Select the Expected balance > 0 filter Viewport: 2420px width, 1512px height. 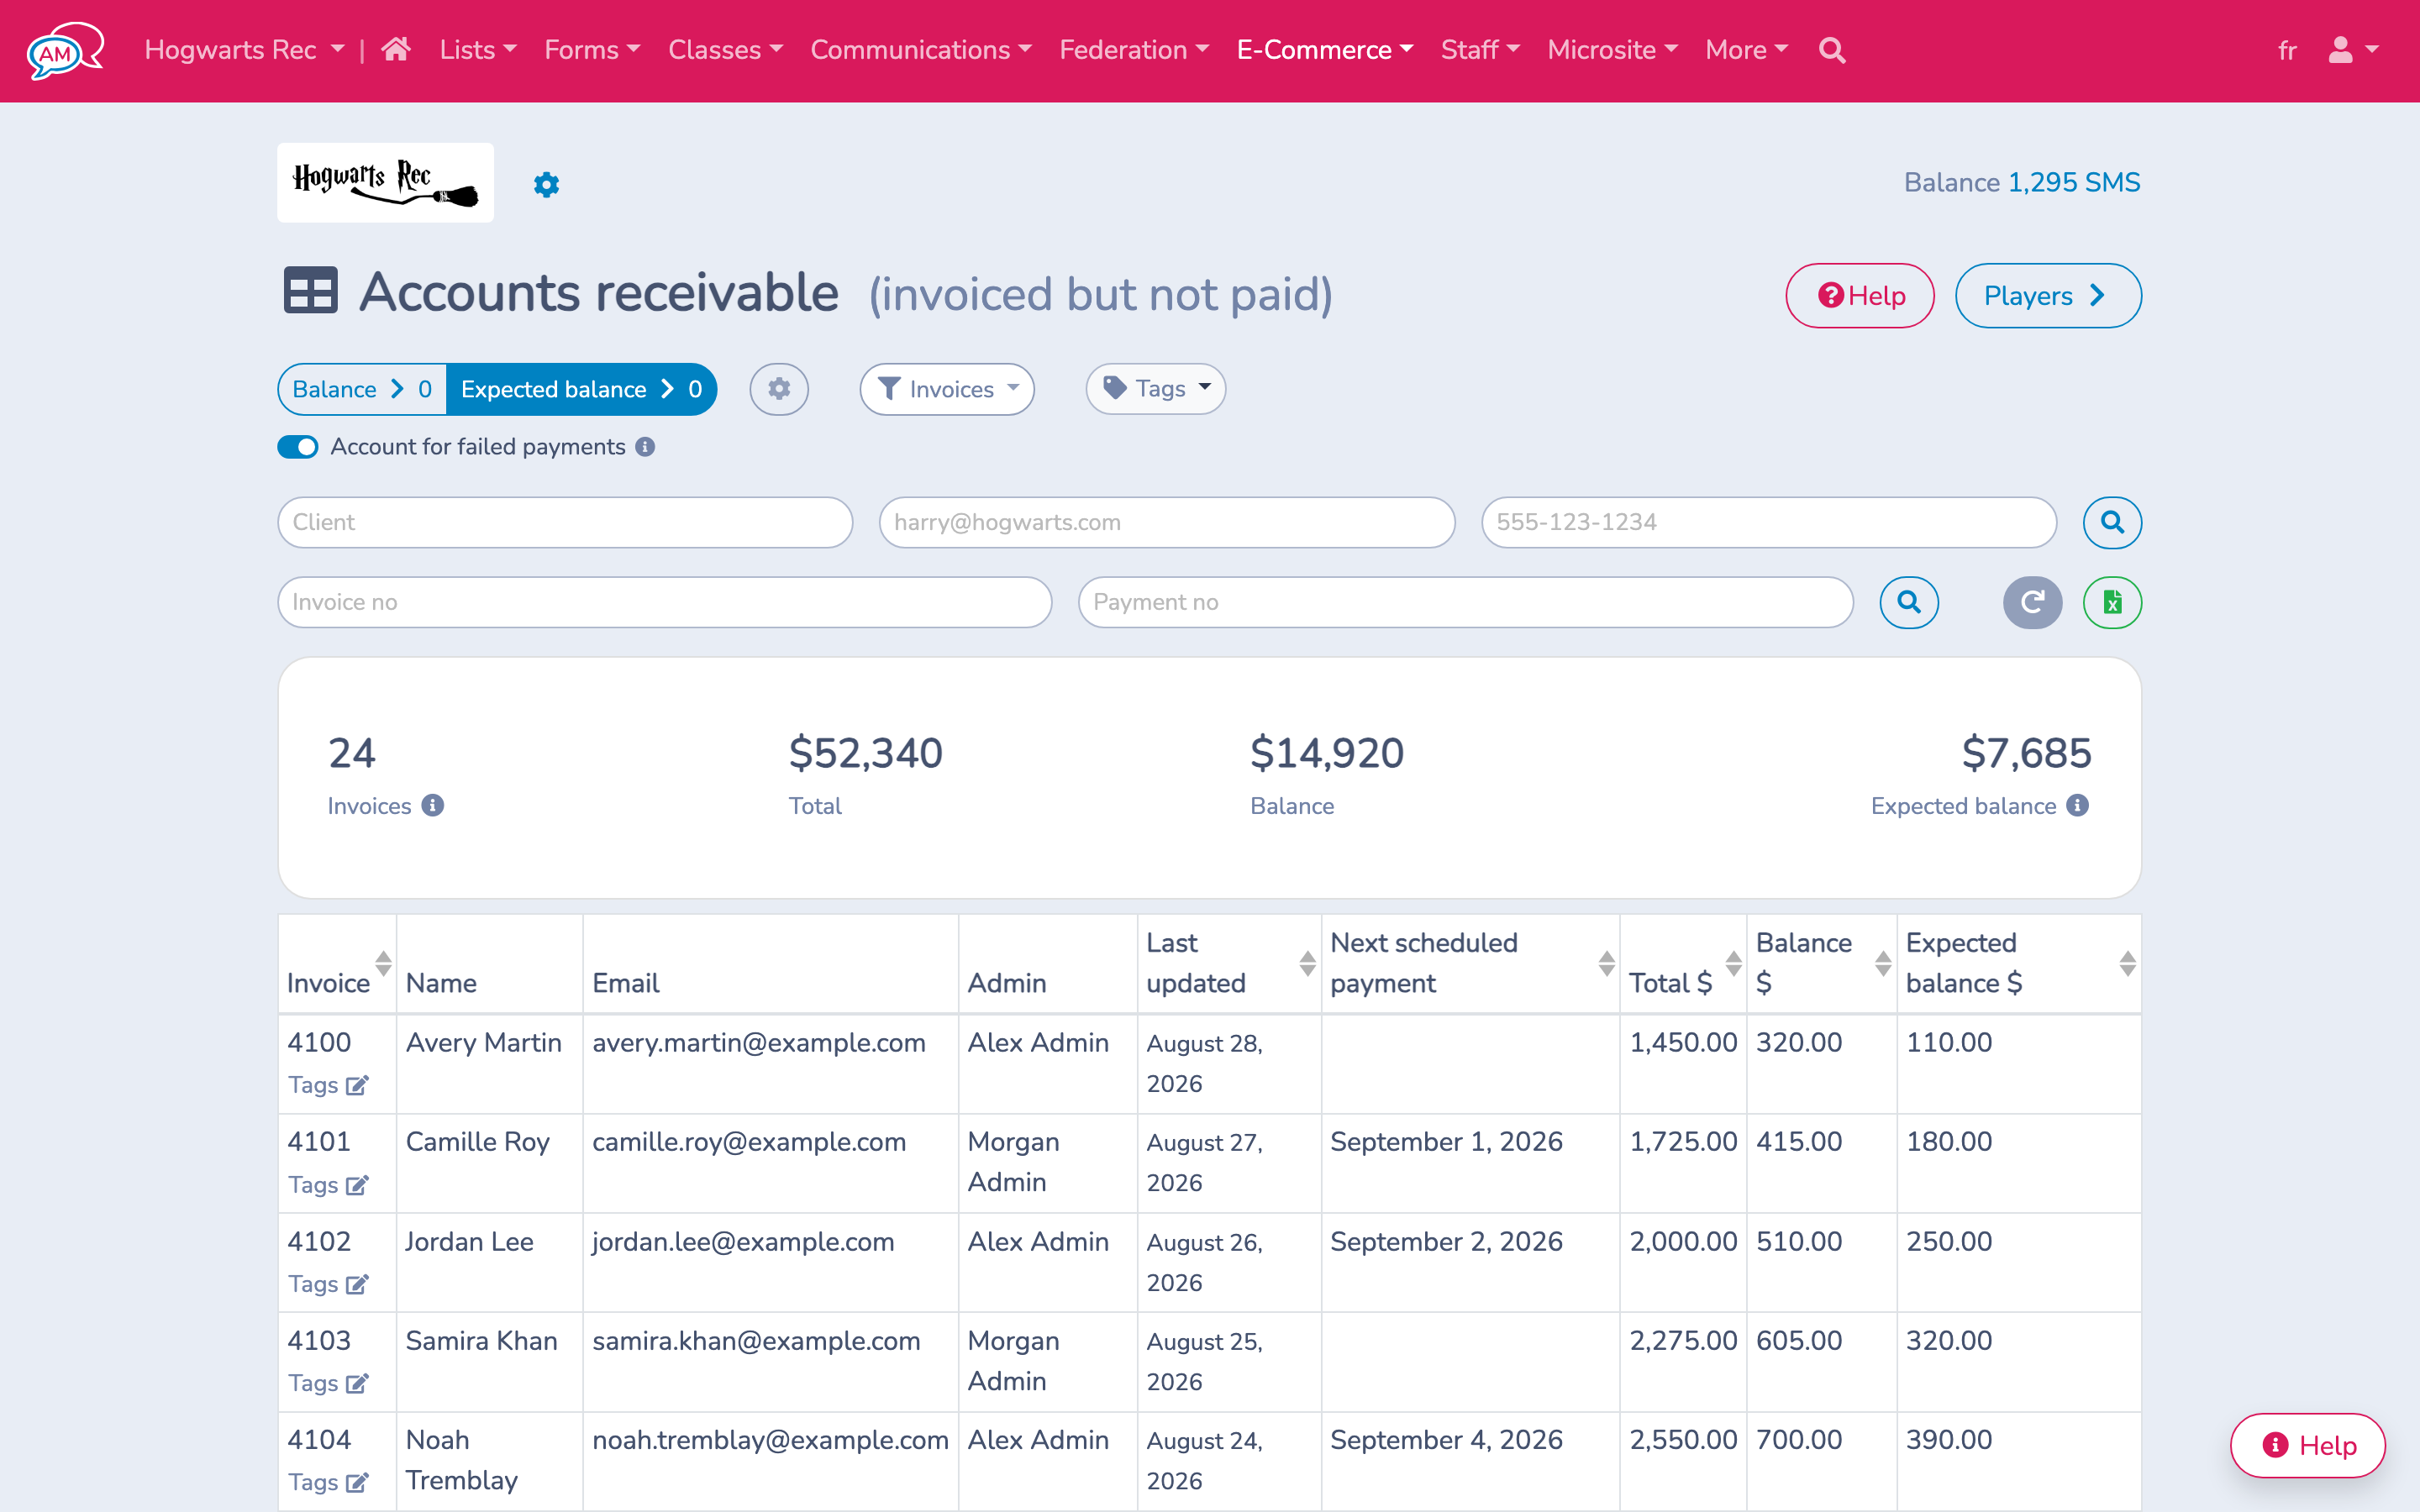tap(581, 389)
